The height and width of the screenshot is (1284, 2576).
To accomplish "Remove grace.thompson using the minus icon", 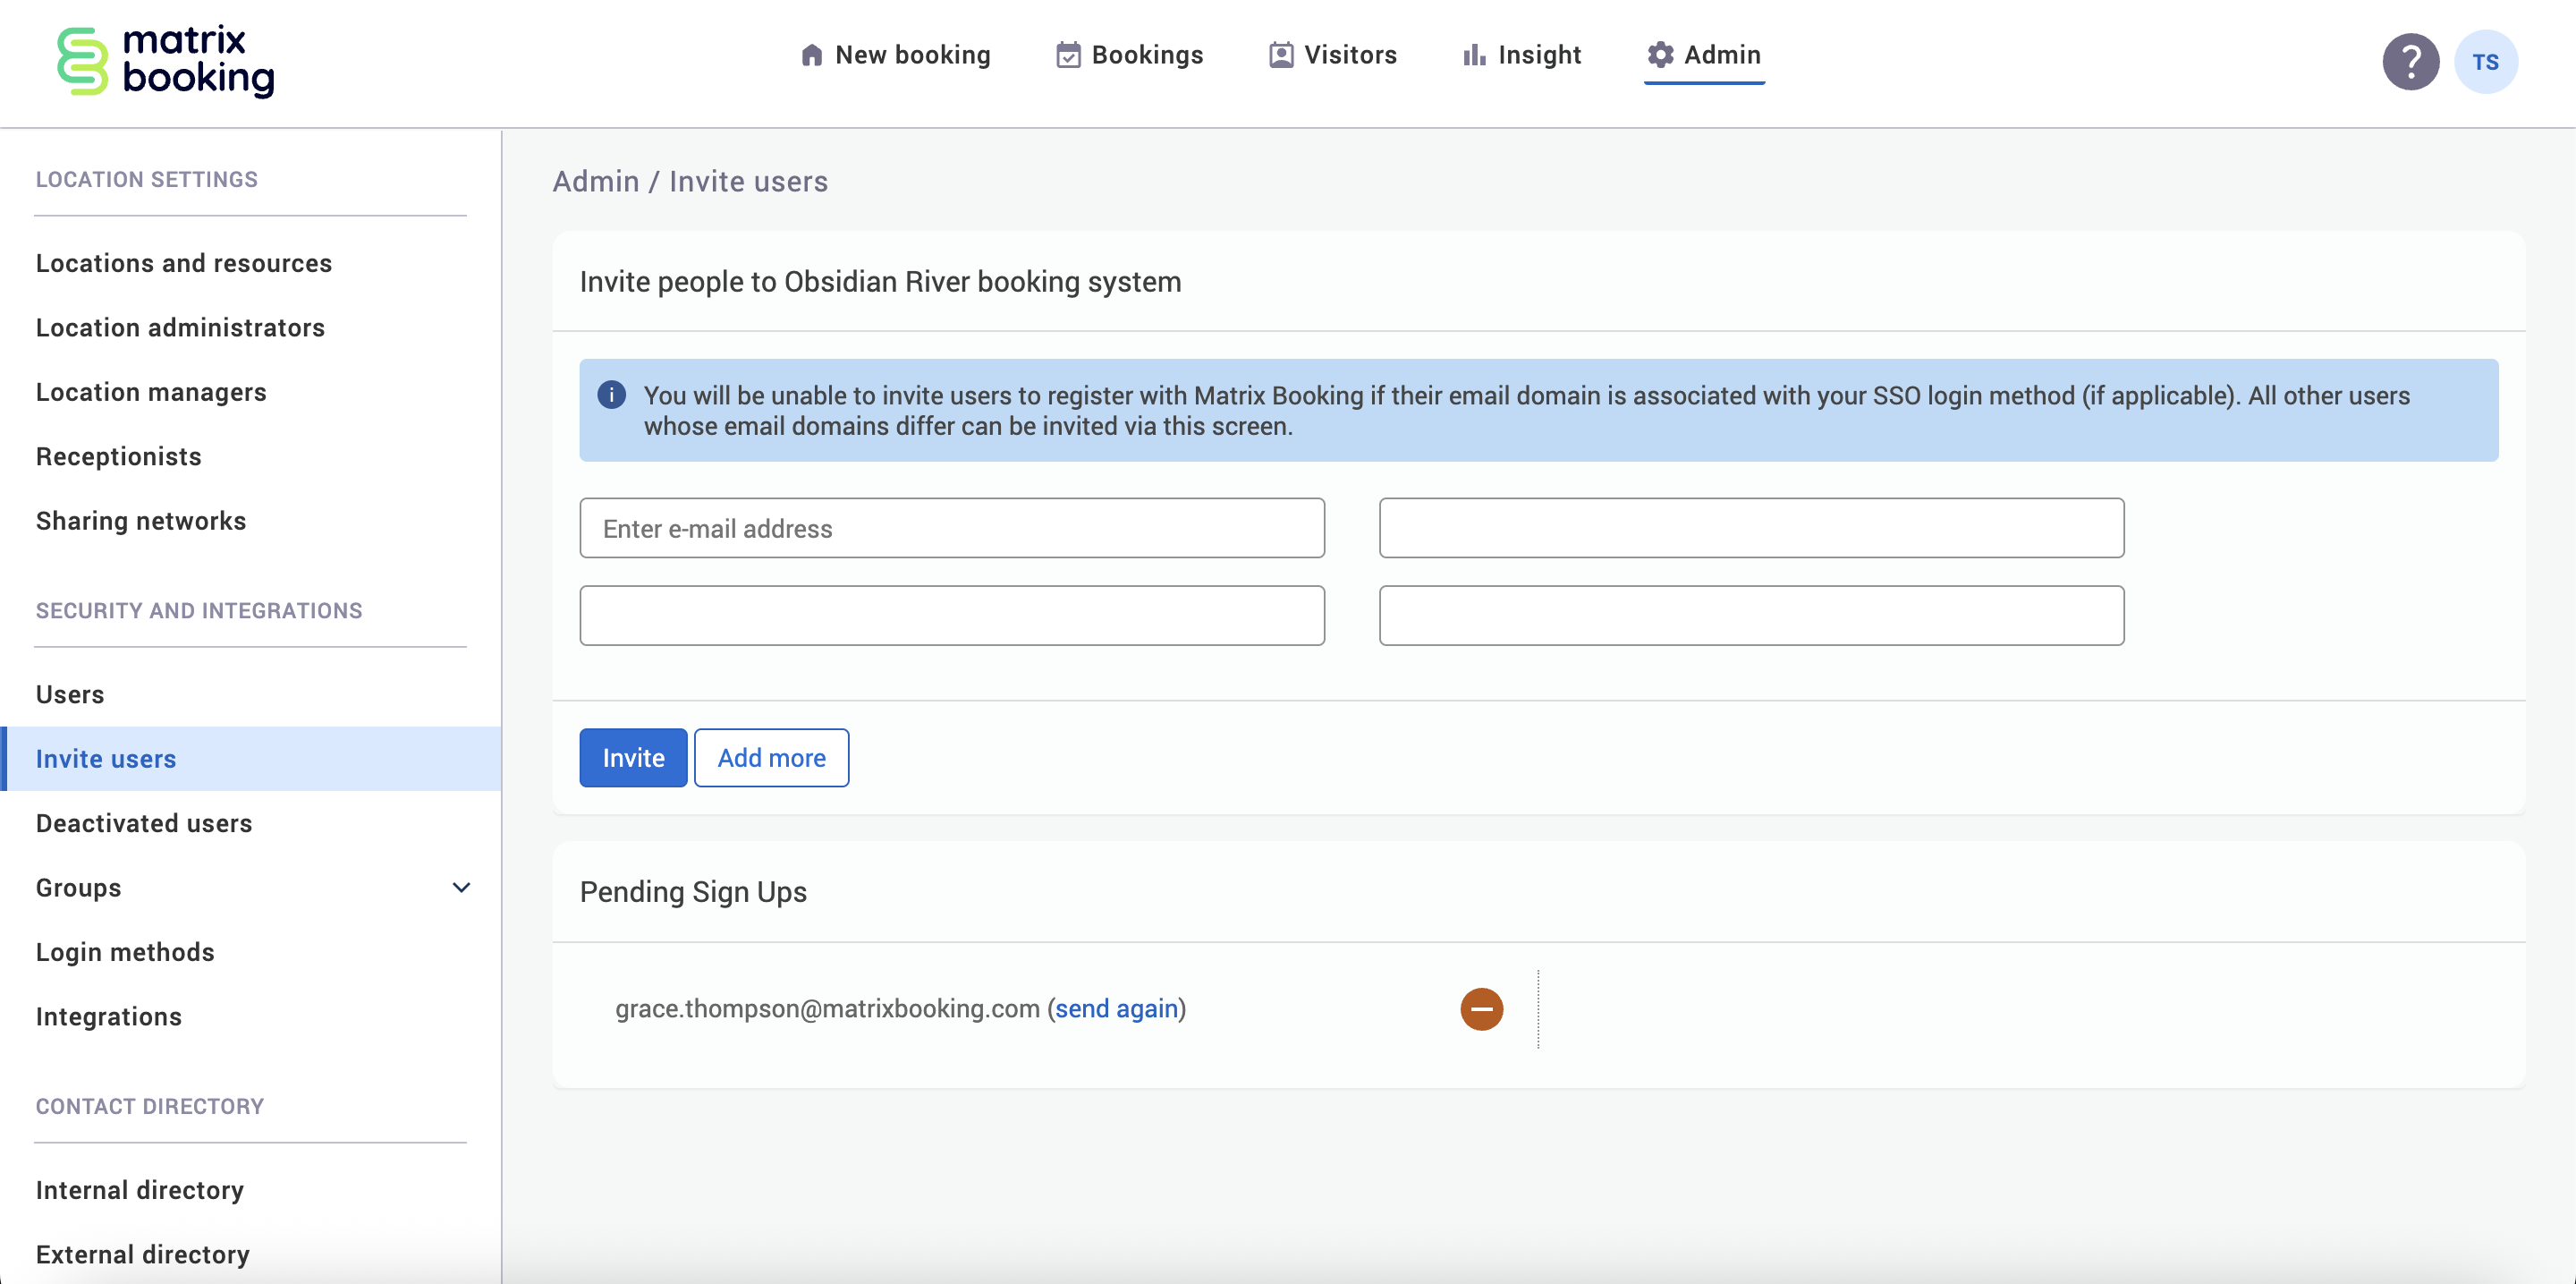I will point(1480,1008).
